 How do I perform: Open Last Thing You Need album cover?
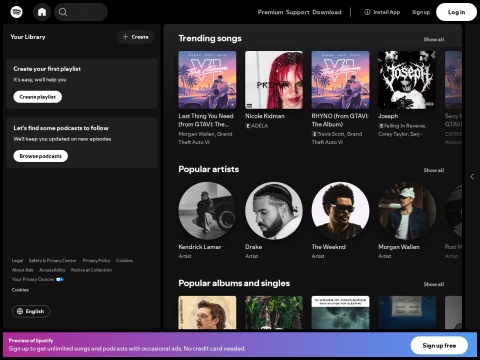(207, 80)
